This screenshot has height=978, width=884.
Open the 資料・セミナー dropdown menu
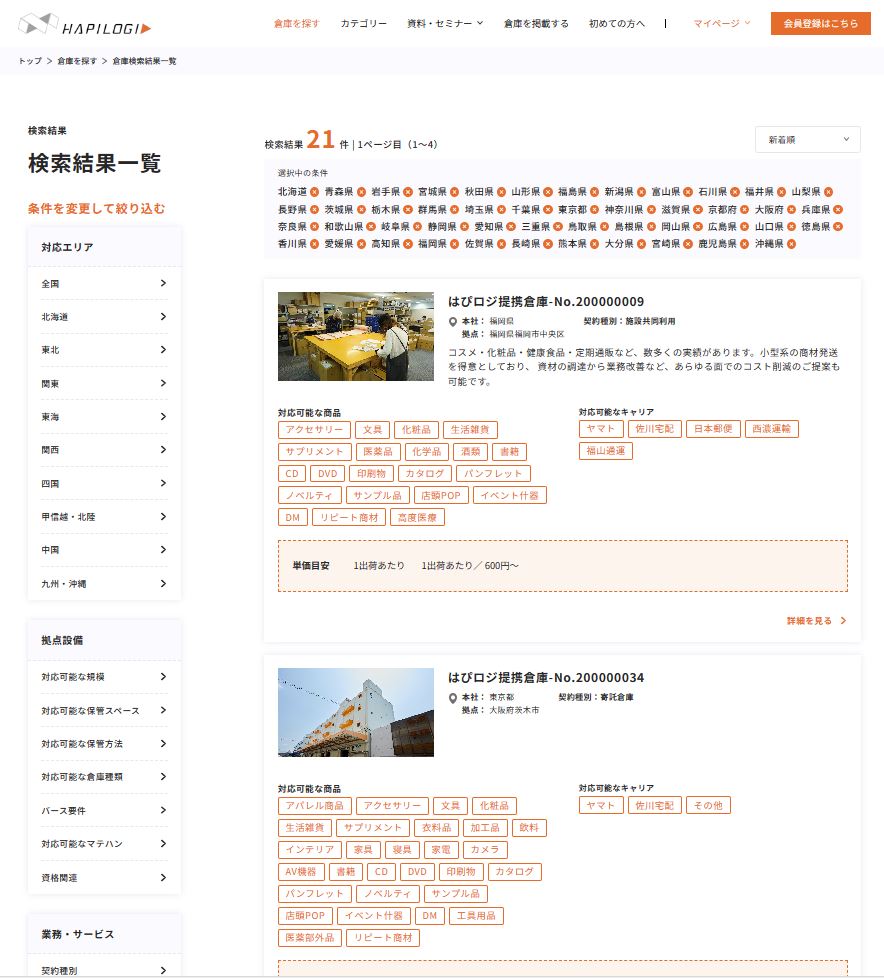coord(445,24)
